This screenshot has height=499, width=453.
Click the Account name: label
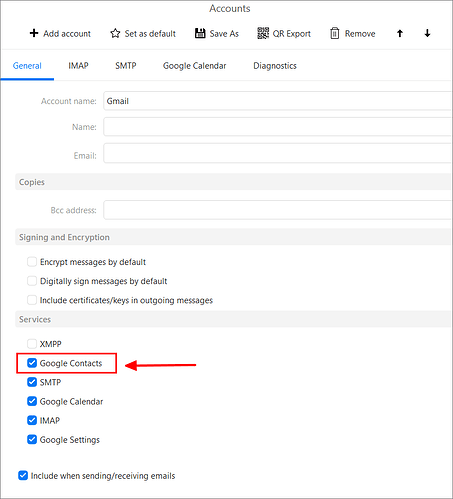coord(69,101)
